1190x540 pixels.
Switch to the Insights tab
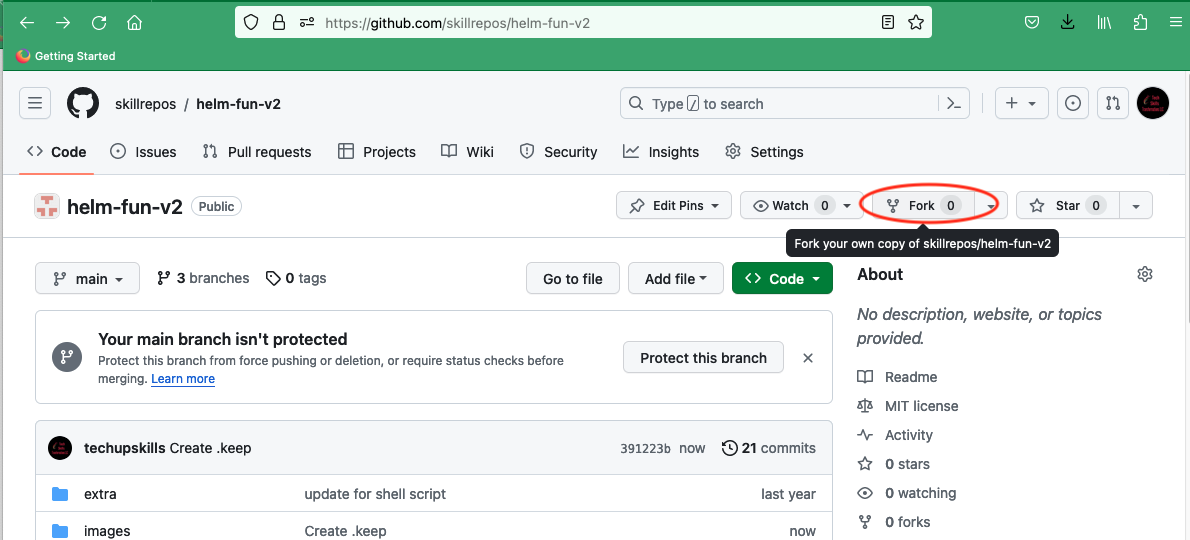[x=660, y=152]
